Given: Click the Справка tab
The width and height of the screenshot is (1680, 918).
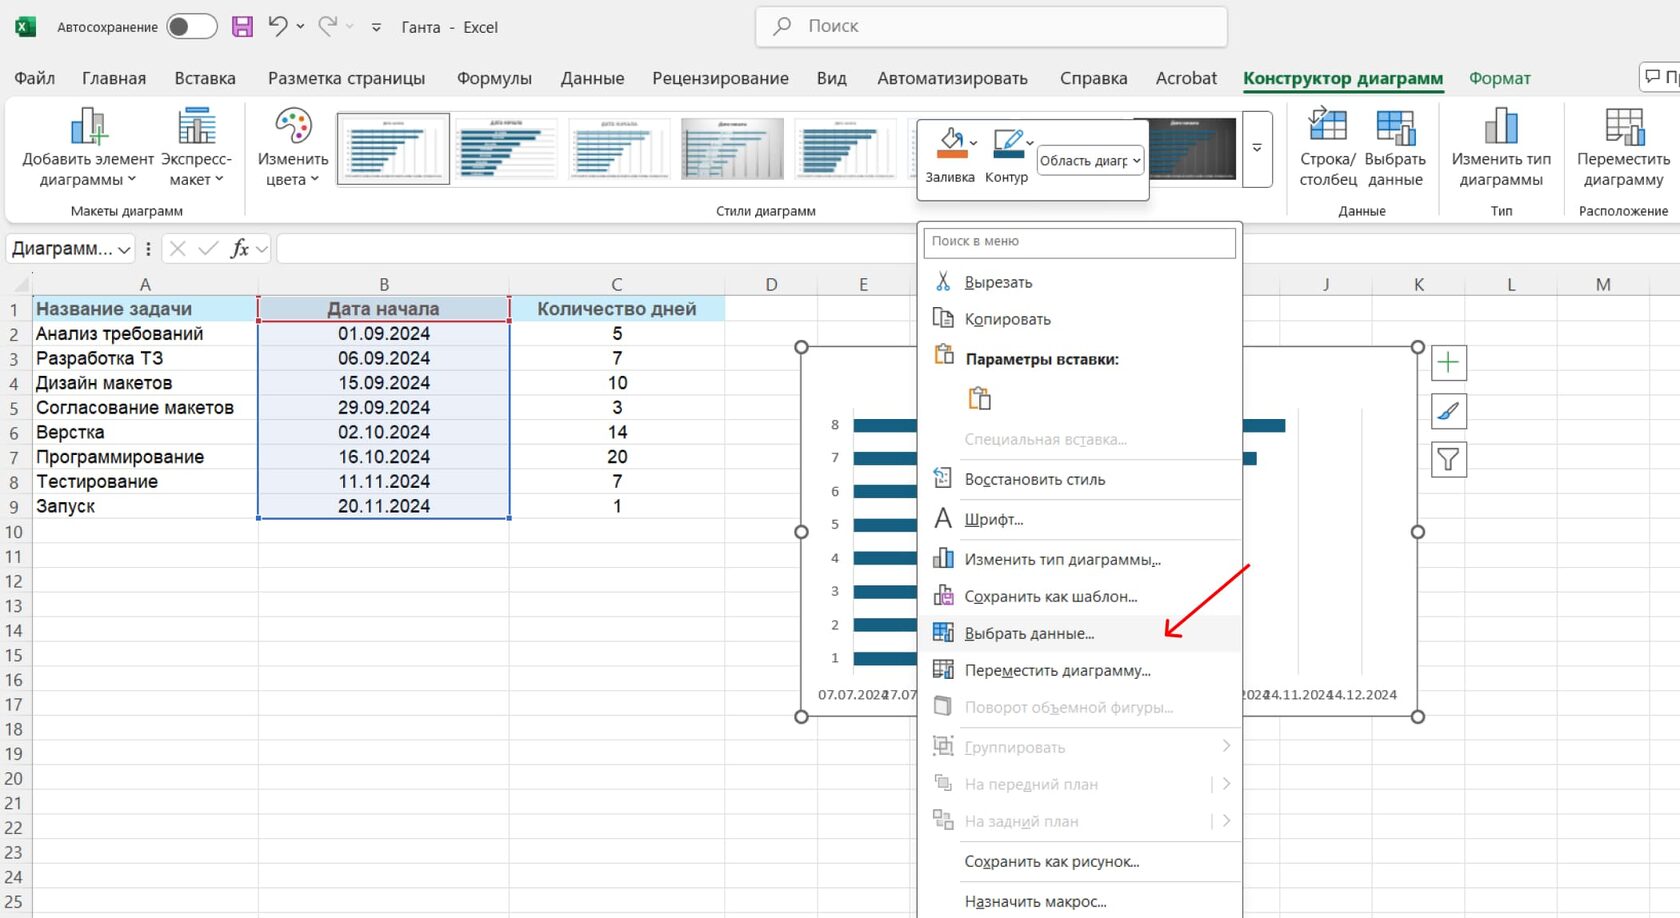Looking at the screenshot, I should point(1093,78).
